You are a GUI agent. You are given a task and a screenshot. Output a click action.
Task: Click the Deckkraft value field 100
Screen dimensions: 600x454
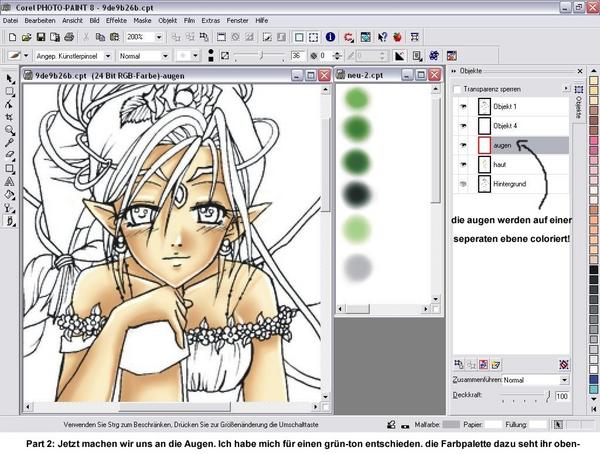(561, 396)
